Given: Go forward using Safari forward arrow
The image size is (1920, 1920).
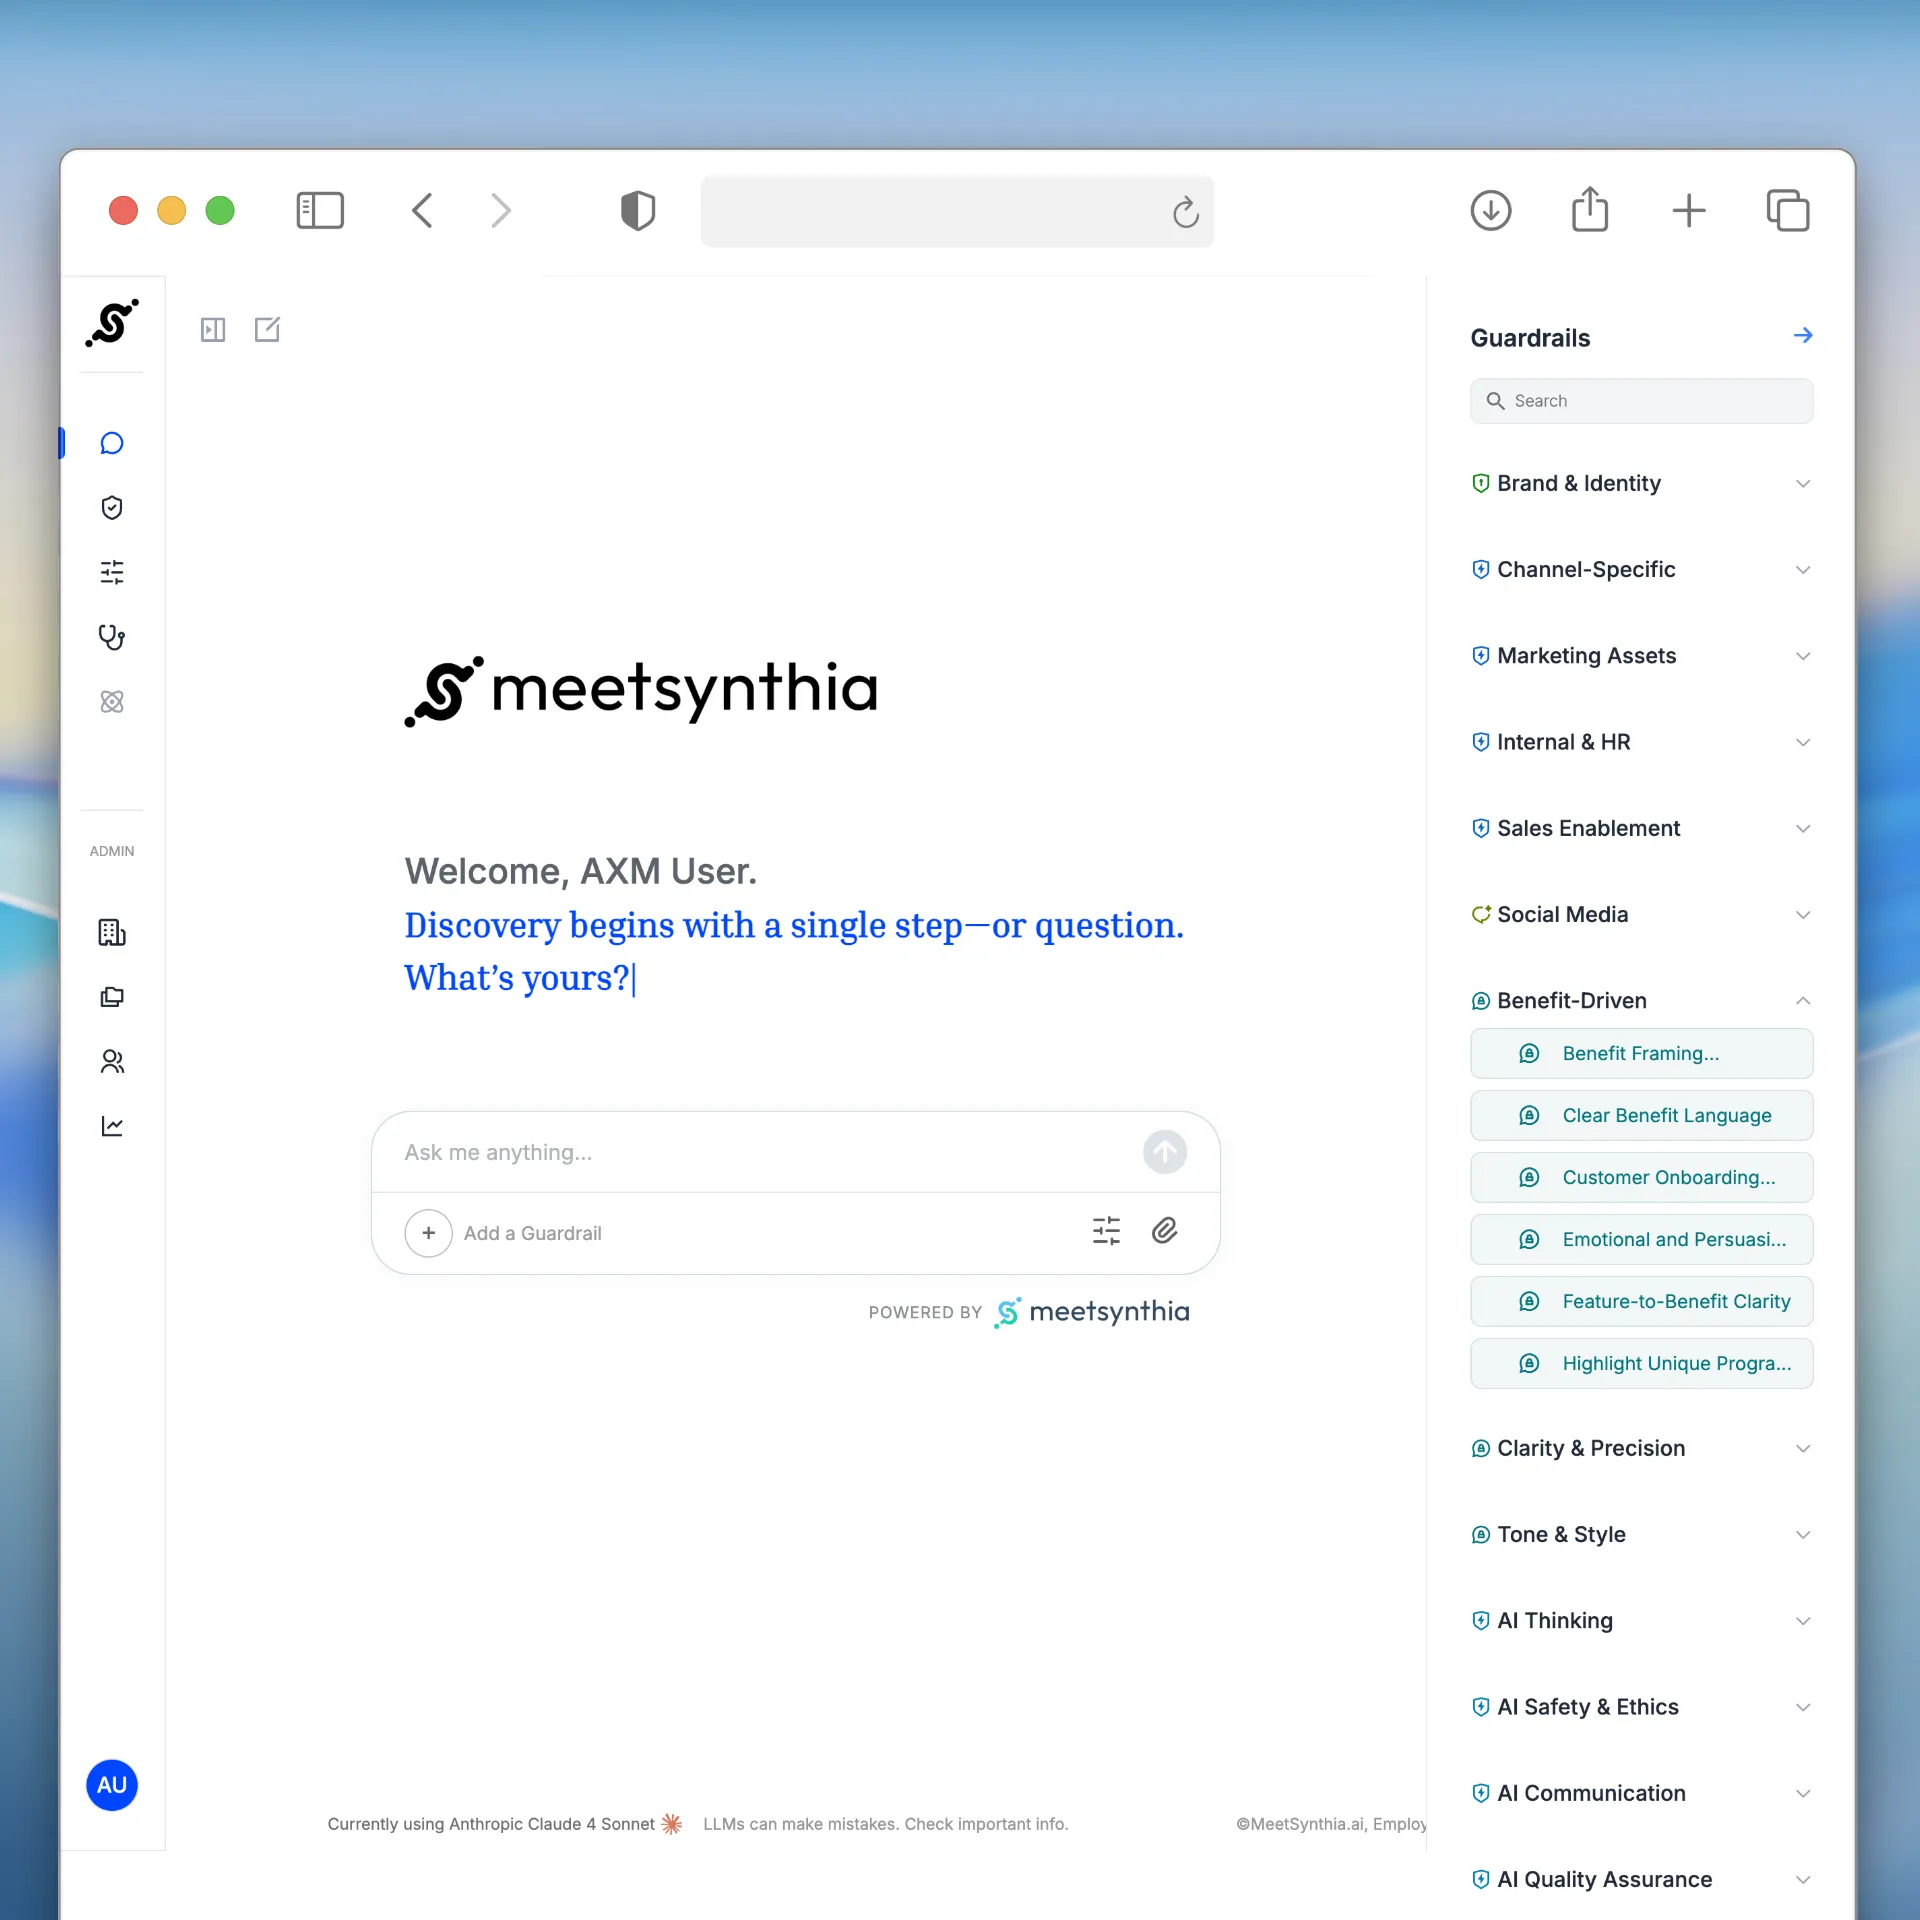Looking at the screenshot, I should click(x=501, y=211).
